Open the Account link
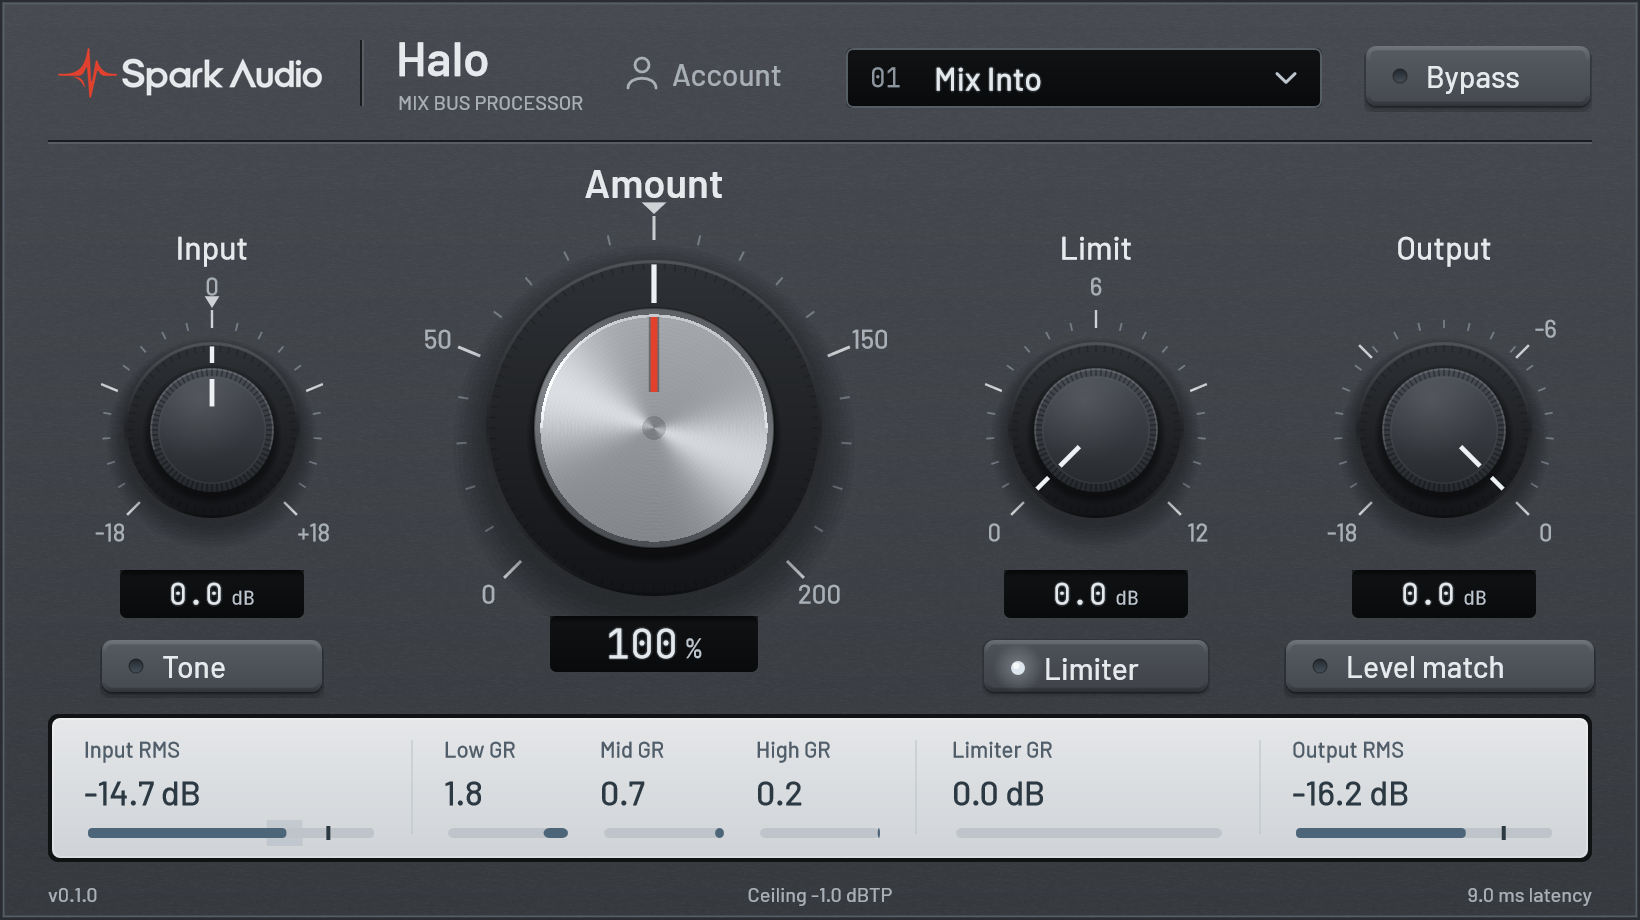Viewport: 1640px width, 920px height. tap(703, 75)
